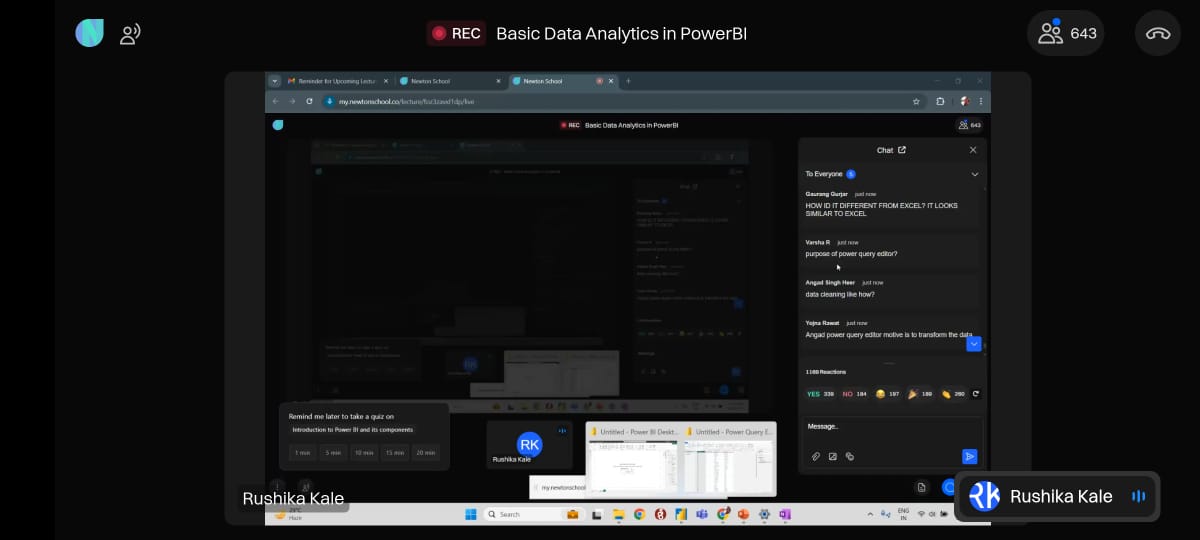Switch to the Reminder for Upcoming Lecture Gmail tab
The image size is (1200, 540).
pyautogui.click(x=337, y=80)
